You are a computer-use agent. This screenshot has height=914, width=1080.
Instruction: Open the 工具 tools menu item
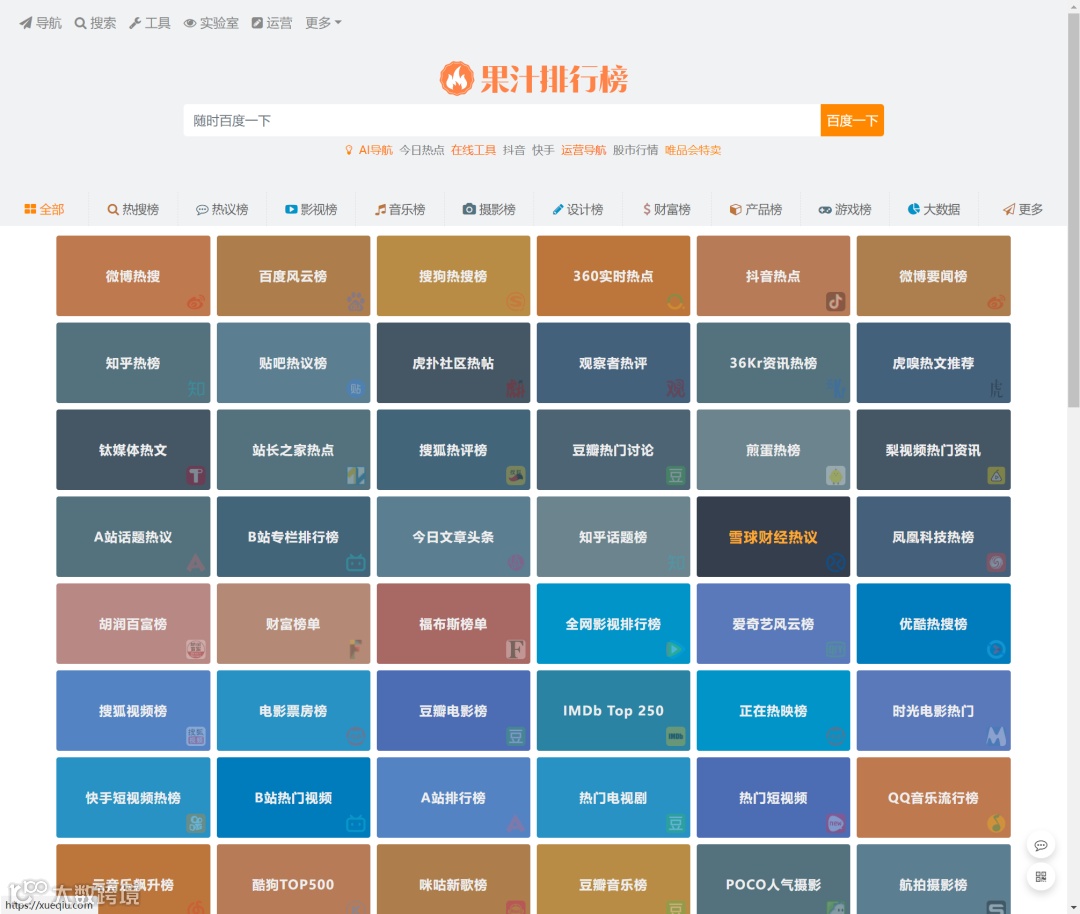150,23
